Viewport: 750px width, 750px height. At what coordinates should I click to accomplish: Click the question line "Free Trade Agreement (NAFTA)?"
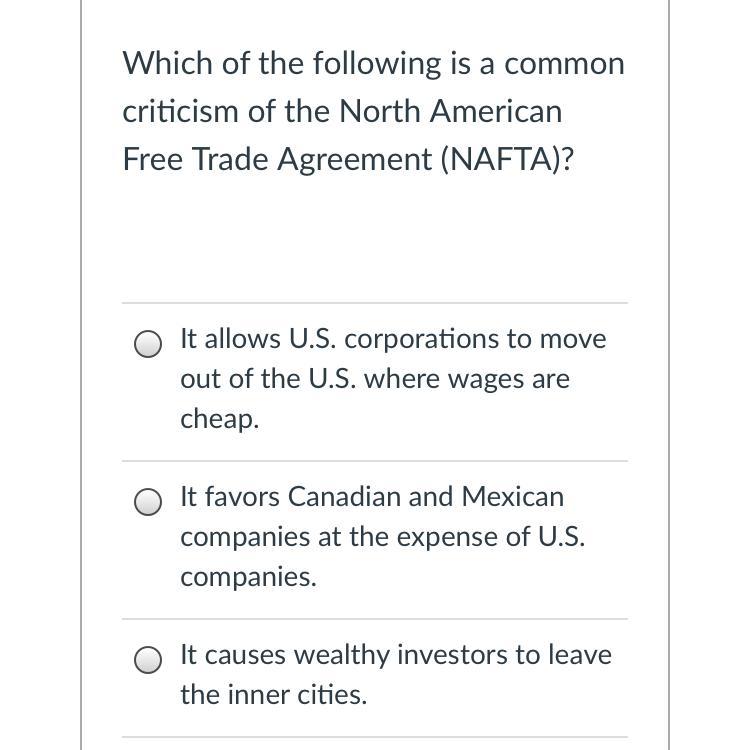(349, 158)
